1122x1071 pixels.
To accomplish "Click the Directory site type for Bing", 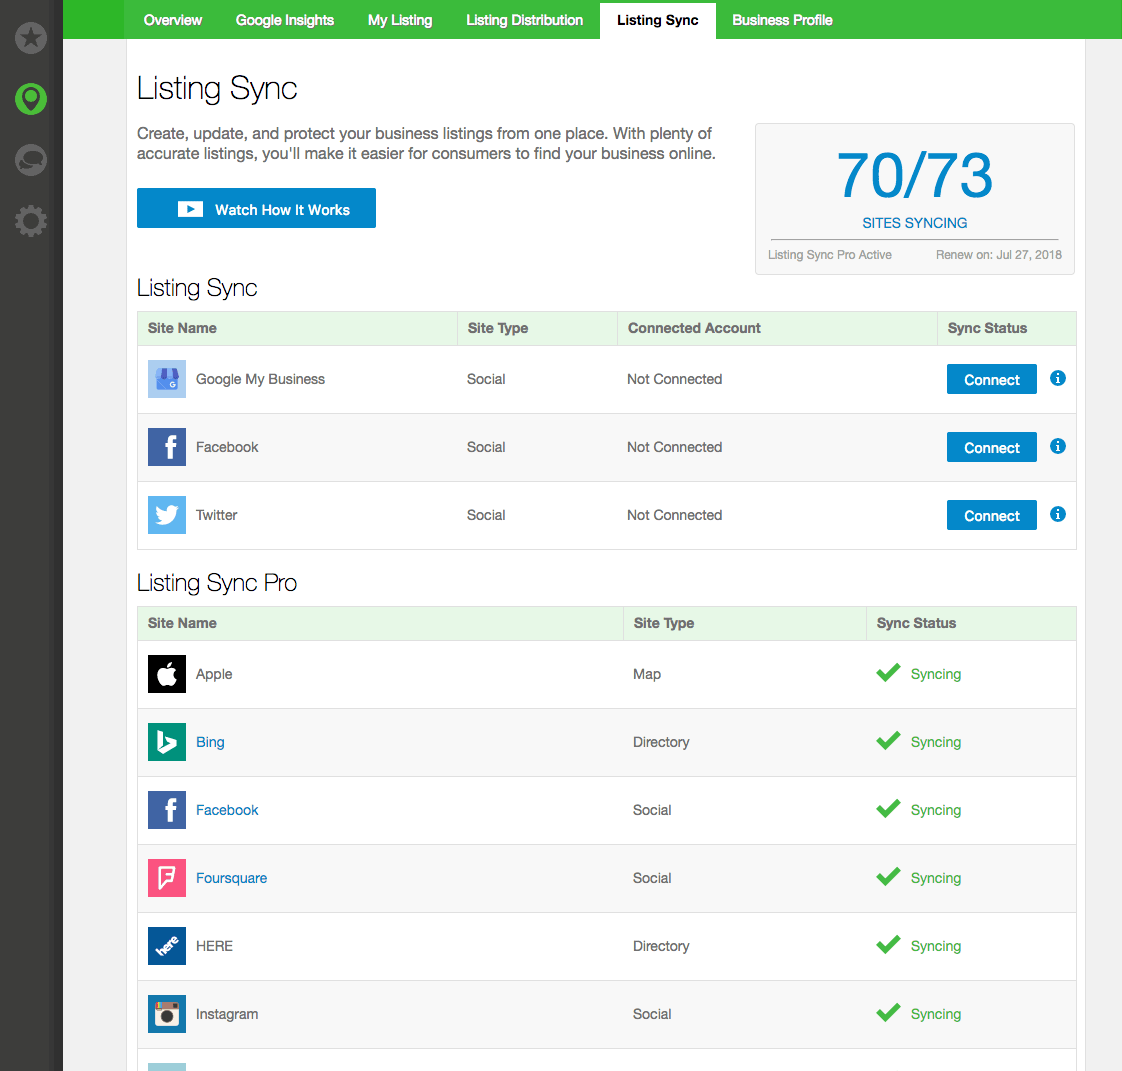I will (x=660, y=742).
